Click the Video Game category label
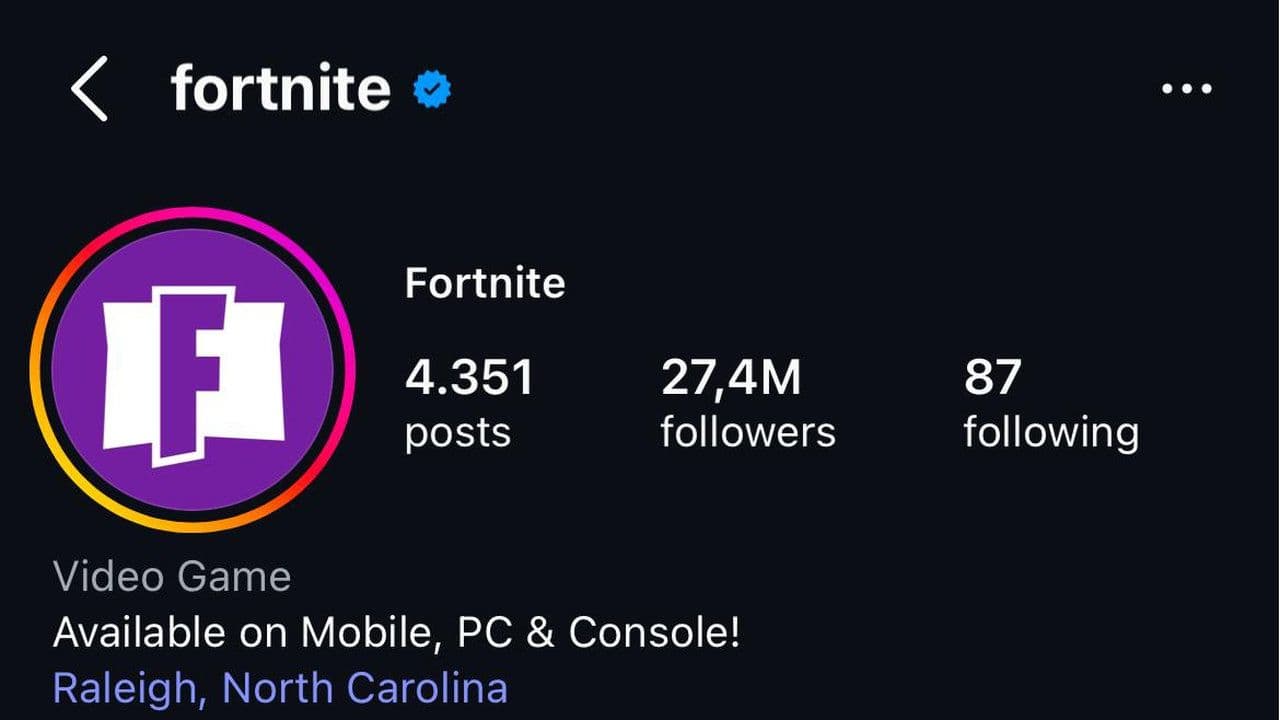This screenshot has height=720, width=1280. pyautogui.click(x=172, y=577)
